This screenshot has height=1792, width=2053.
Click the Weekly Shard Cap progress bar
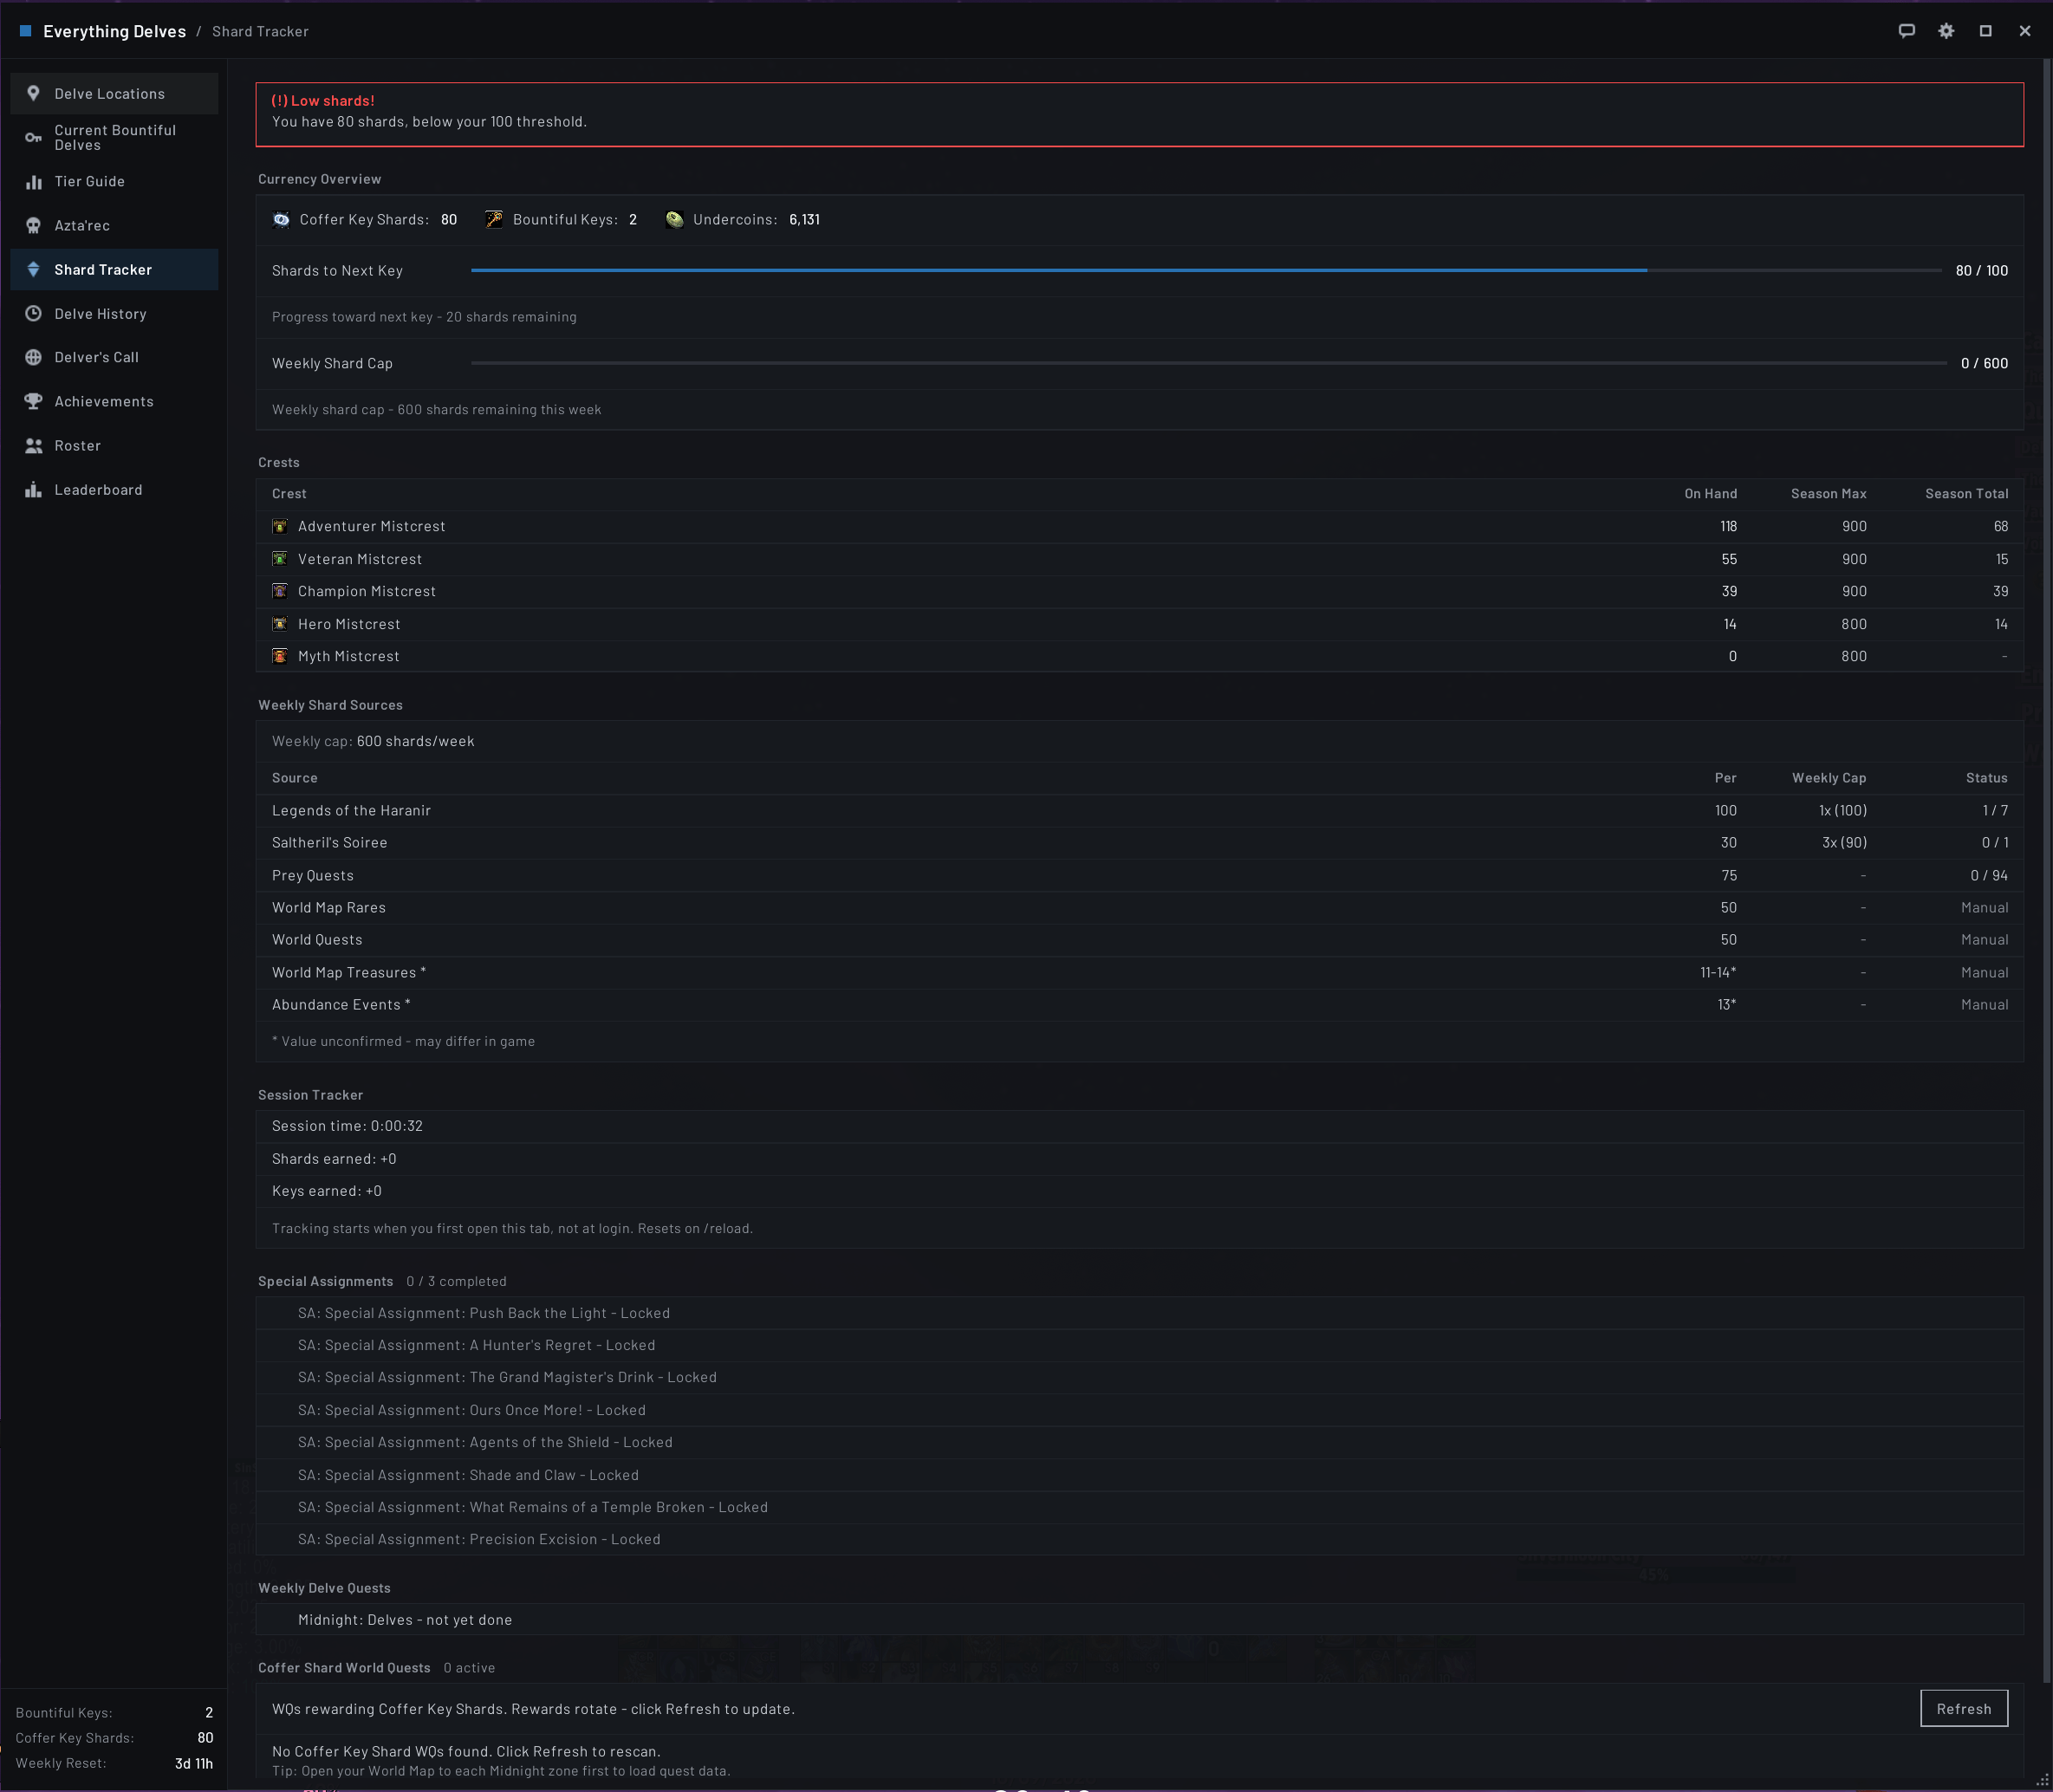(x=1208, y=363)
